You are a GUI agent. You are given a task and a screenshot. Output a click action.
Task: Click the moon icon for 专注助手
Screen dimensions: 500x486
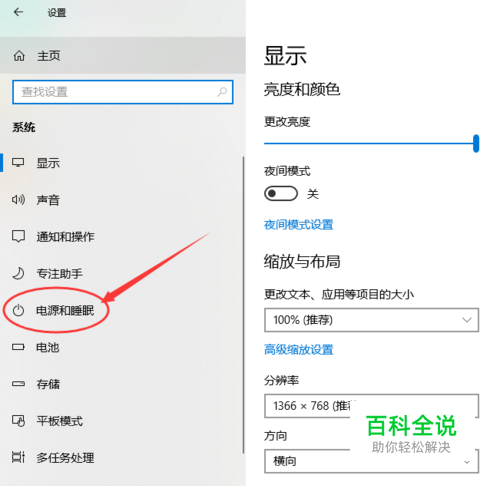[18, 273]
